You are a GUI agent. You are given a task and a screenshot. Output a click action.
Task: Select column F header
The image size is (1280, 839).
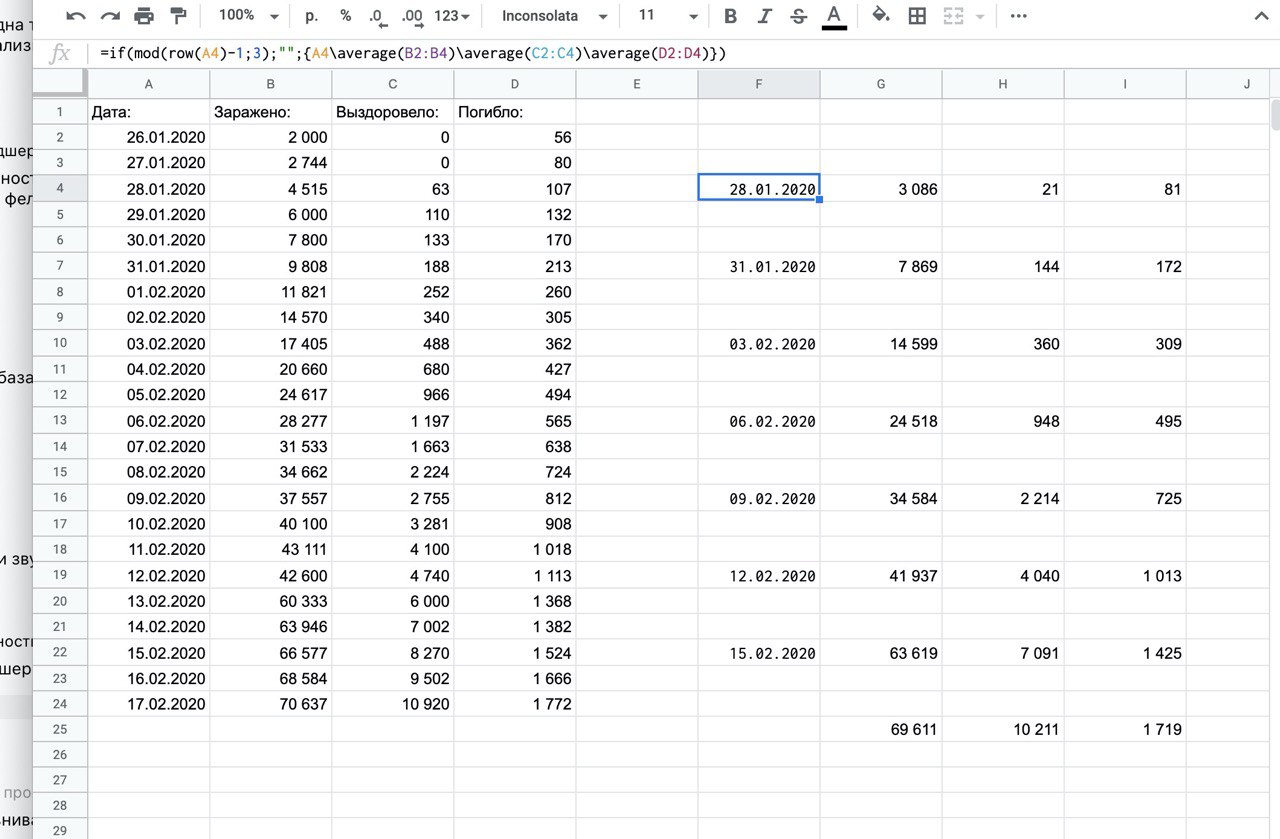759,84
